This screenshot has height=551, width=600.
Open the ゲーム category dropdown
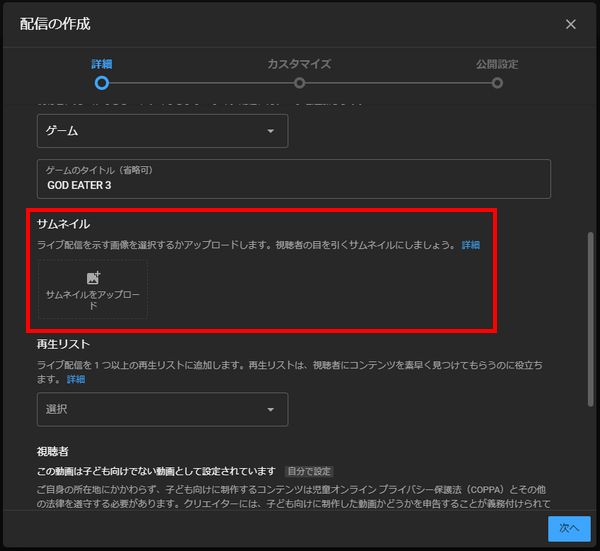pyautogui.click(x=162, y=131)
